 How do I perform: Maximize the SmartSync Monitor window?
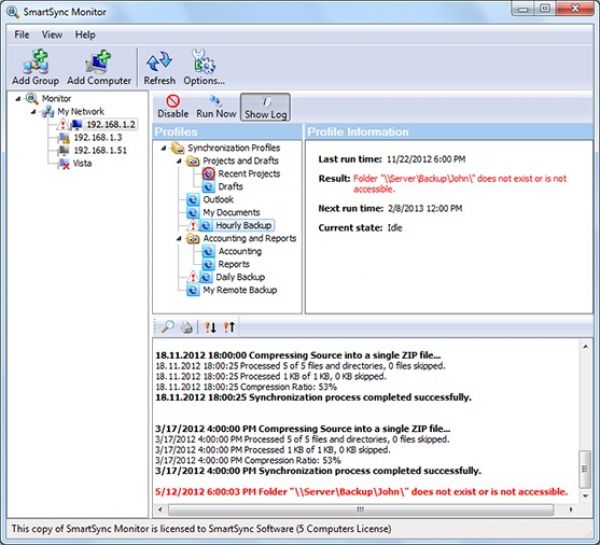click(x=545, y=8)
